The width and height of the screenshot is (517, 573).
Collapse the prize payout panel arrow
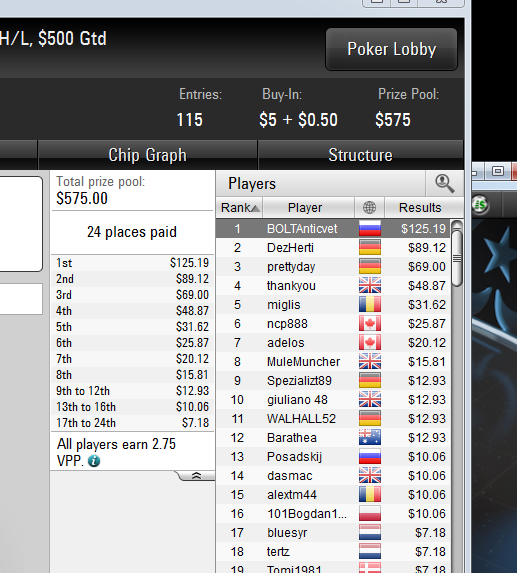pos(196,475)
